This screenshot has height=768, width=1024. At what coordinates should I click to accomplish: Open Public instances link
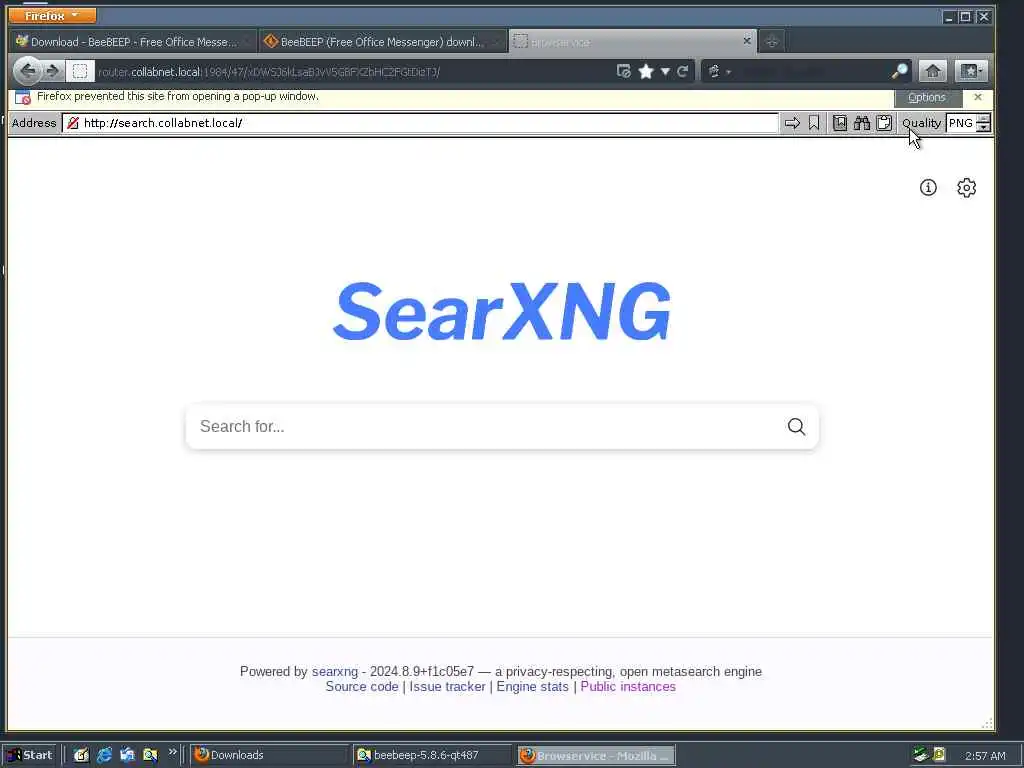click(628, 686)
